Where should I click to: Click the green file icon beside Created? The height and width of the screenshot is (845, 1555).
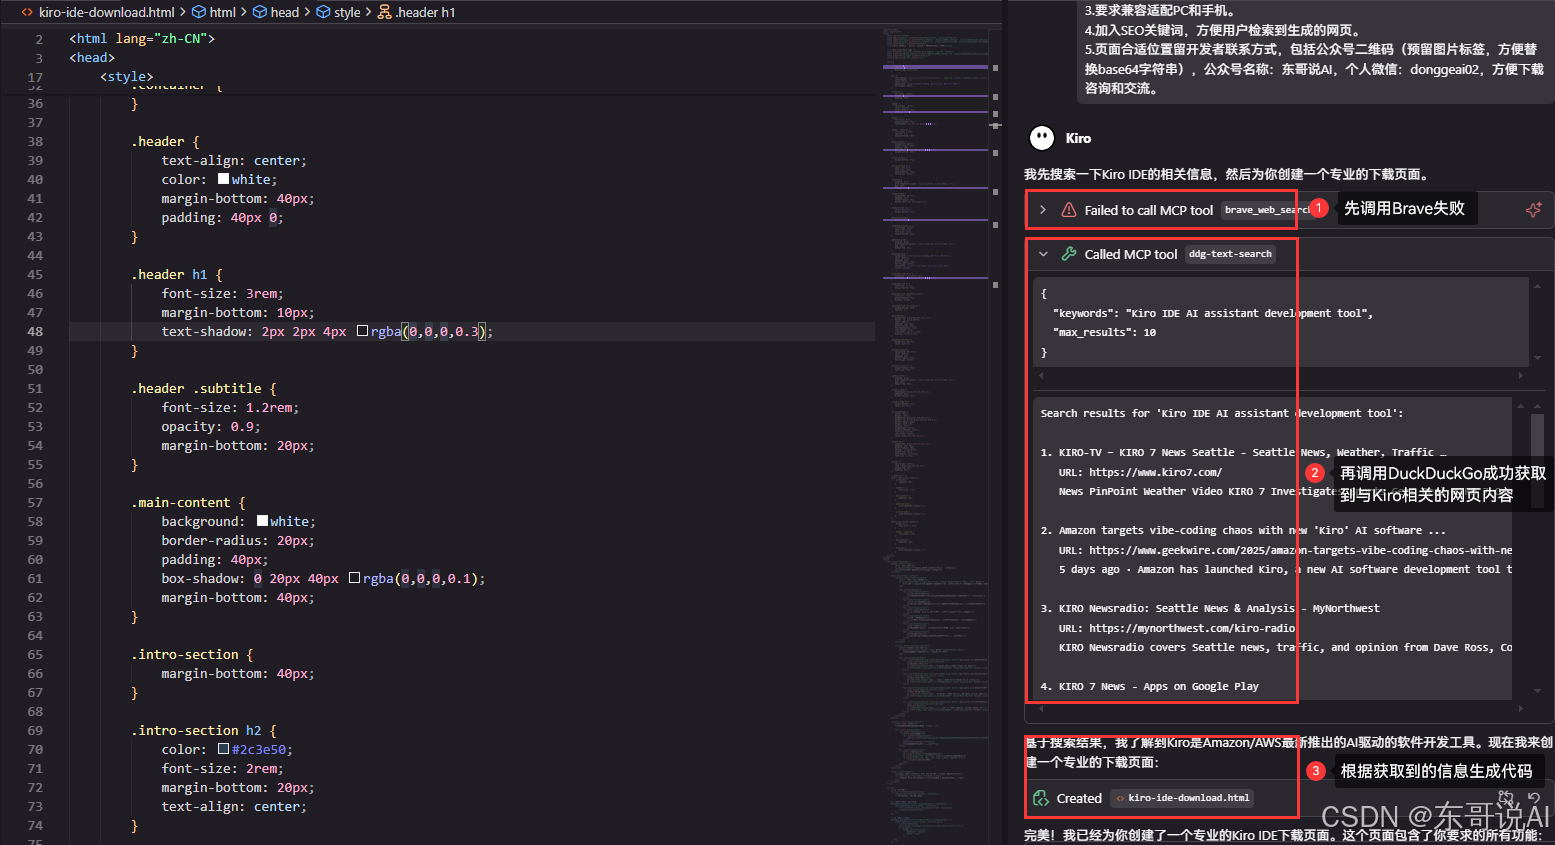pyautogui.click(x=1041, y=798)
